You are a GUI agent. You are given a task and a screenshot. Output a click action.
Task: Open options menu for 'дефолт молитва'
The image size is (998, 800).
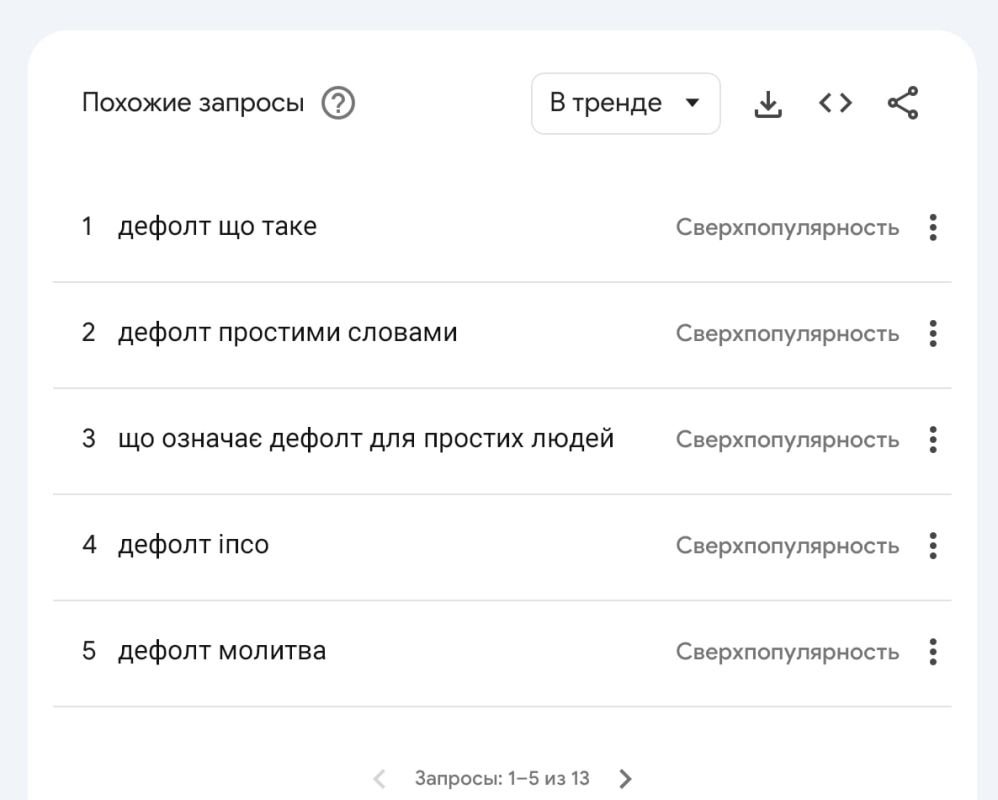click(932, 651)
